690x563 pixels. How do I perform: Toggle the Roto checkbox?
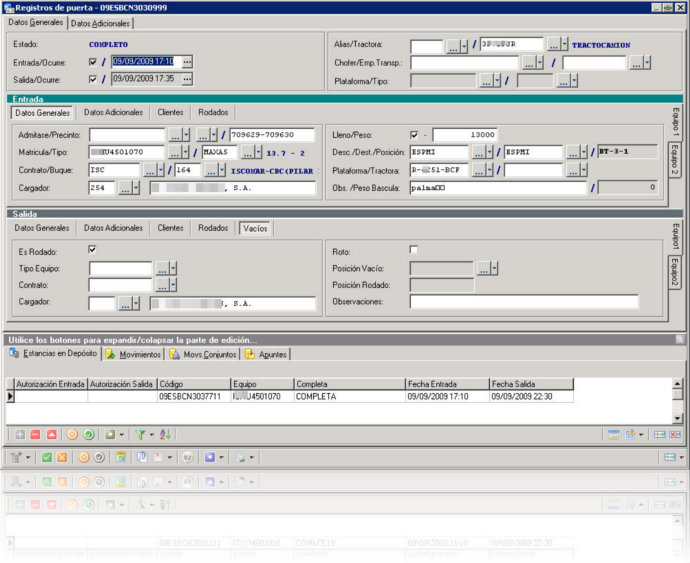point(413,250)
